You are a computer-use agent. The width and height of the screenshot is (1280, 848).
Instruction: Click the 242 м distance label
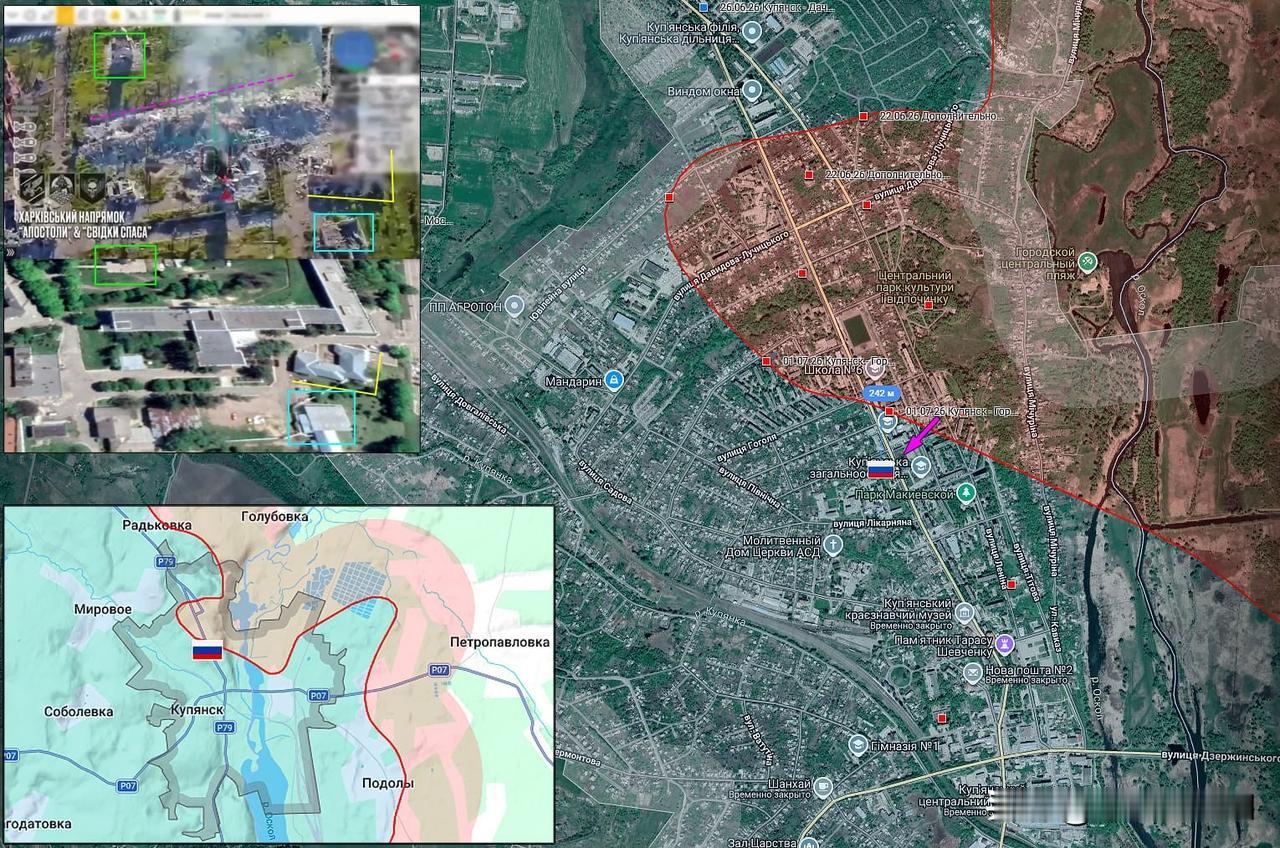pos(881,394)
